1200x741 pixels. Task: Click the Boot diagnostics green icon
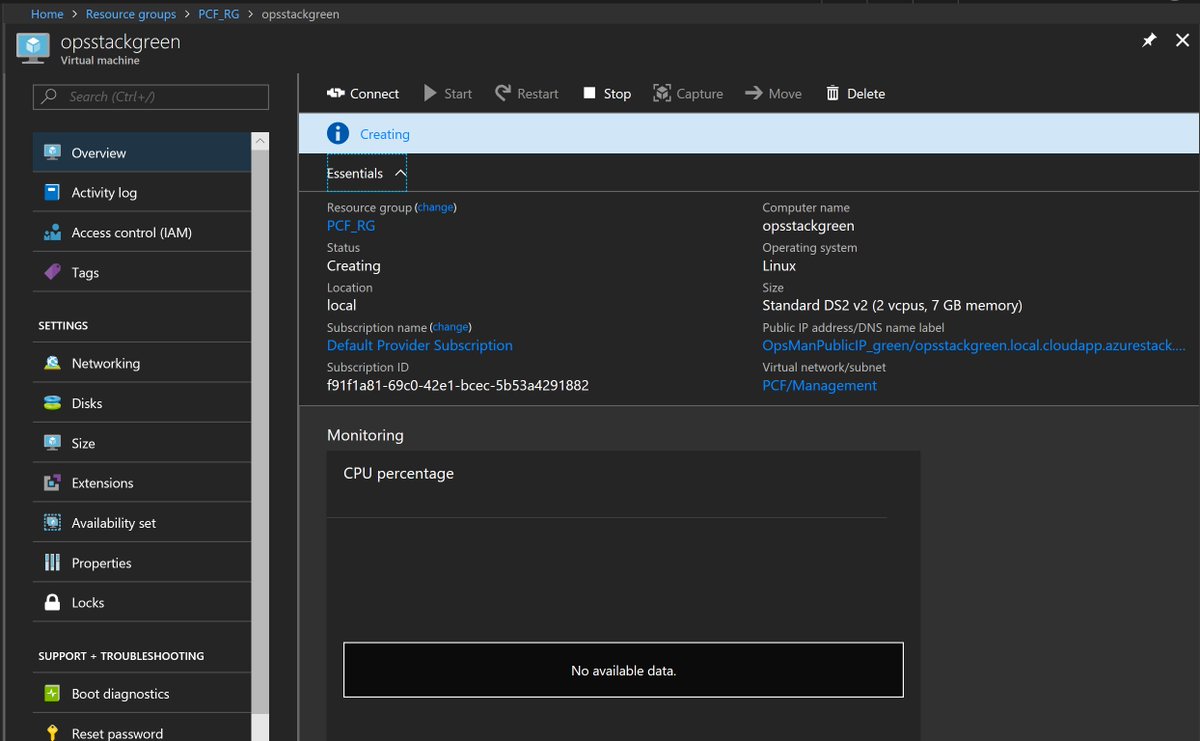52,694
